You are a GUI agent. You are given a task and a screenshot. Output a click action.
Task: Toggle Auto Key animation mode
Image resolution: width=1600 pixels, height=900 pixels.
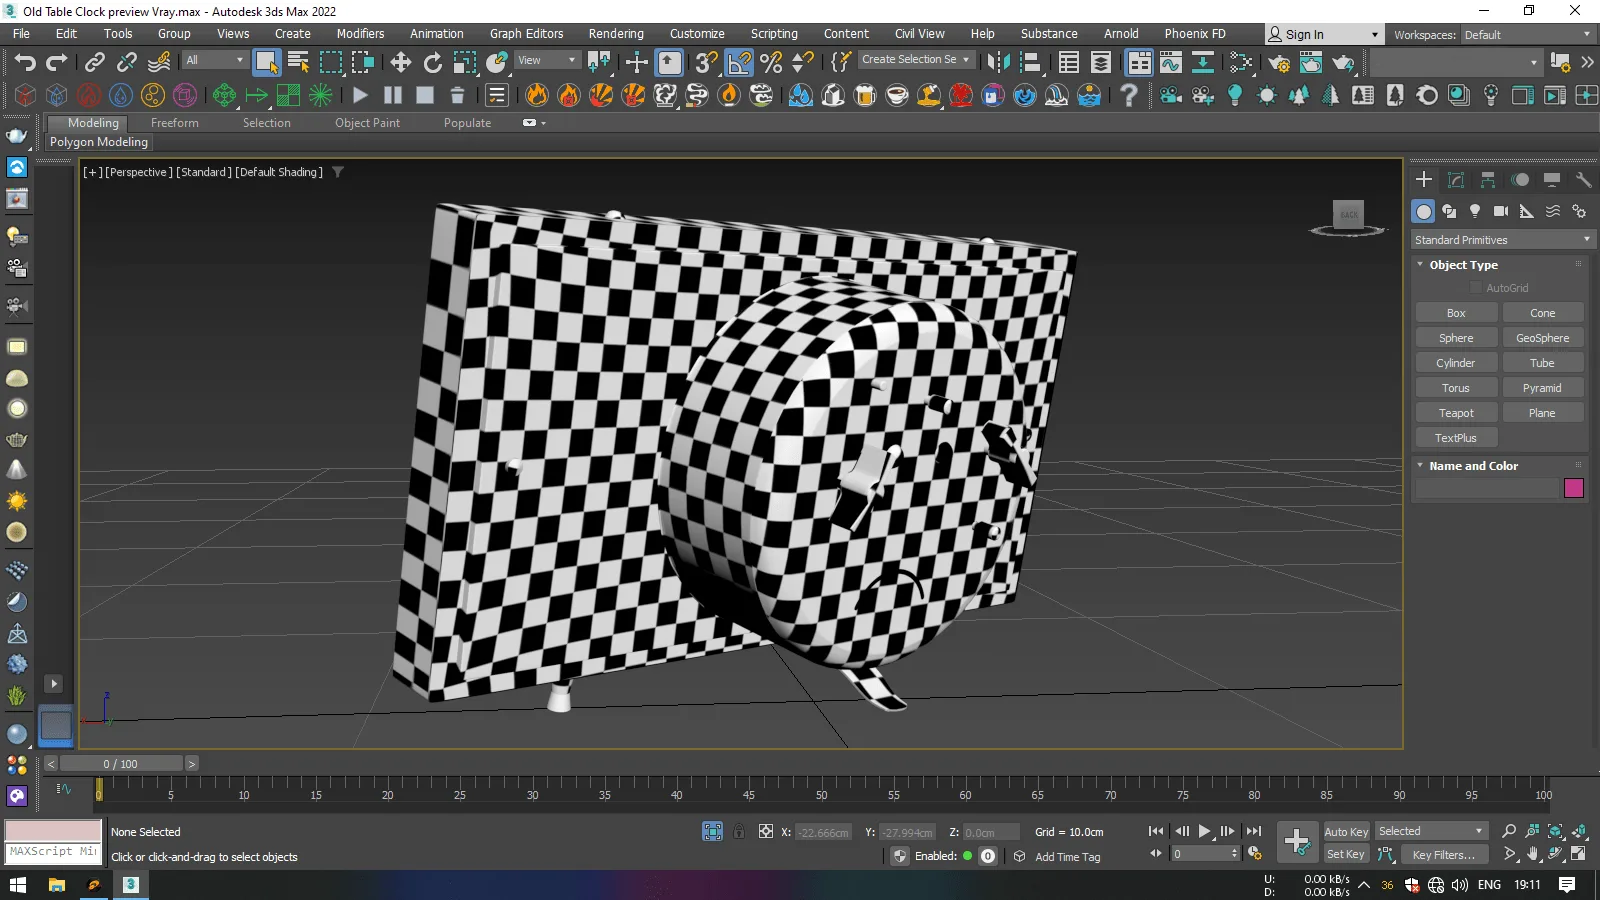pyautogui.click(x=1345, y=832)
